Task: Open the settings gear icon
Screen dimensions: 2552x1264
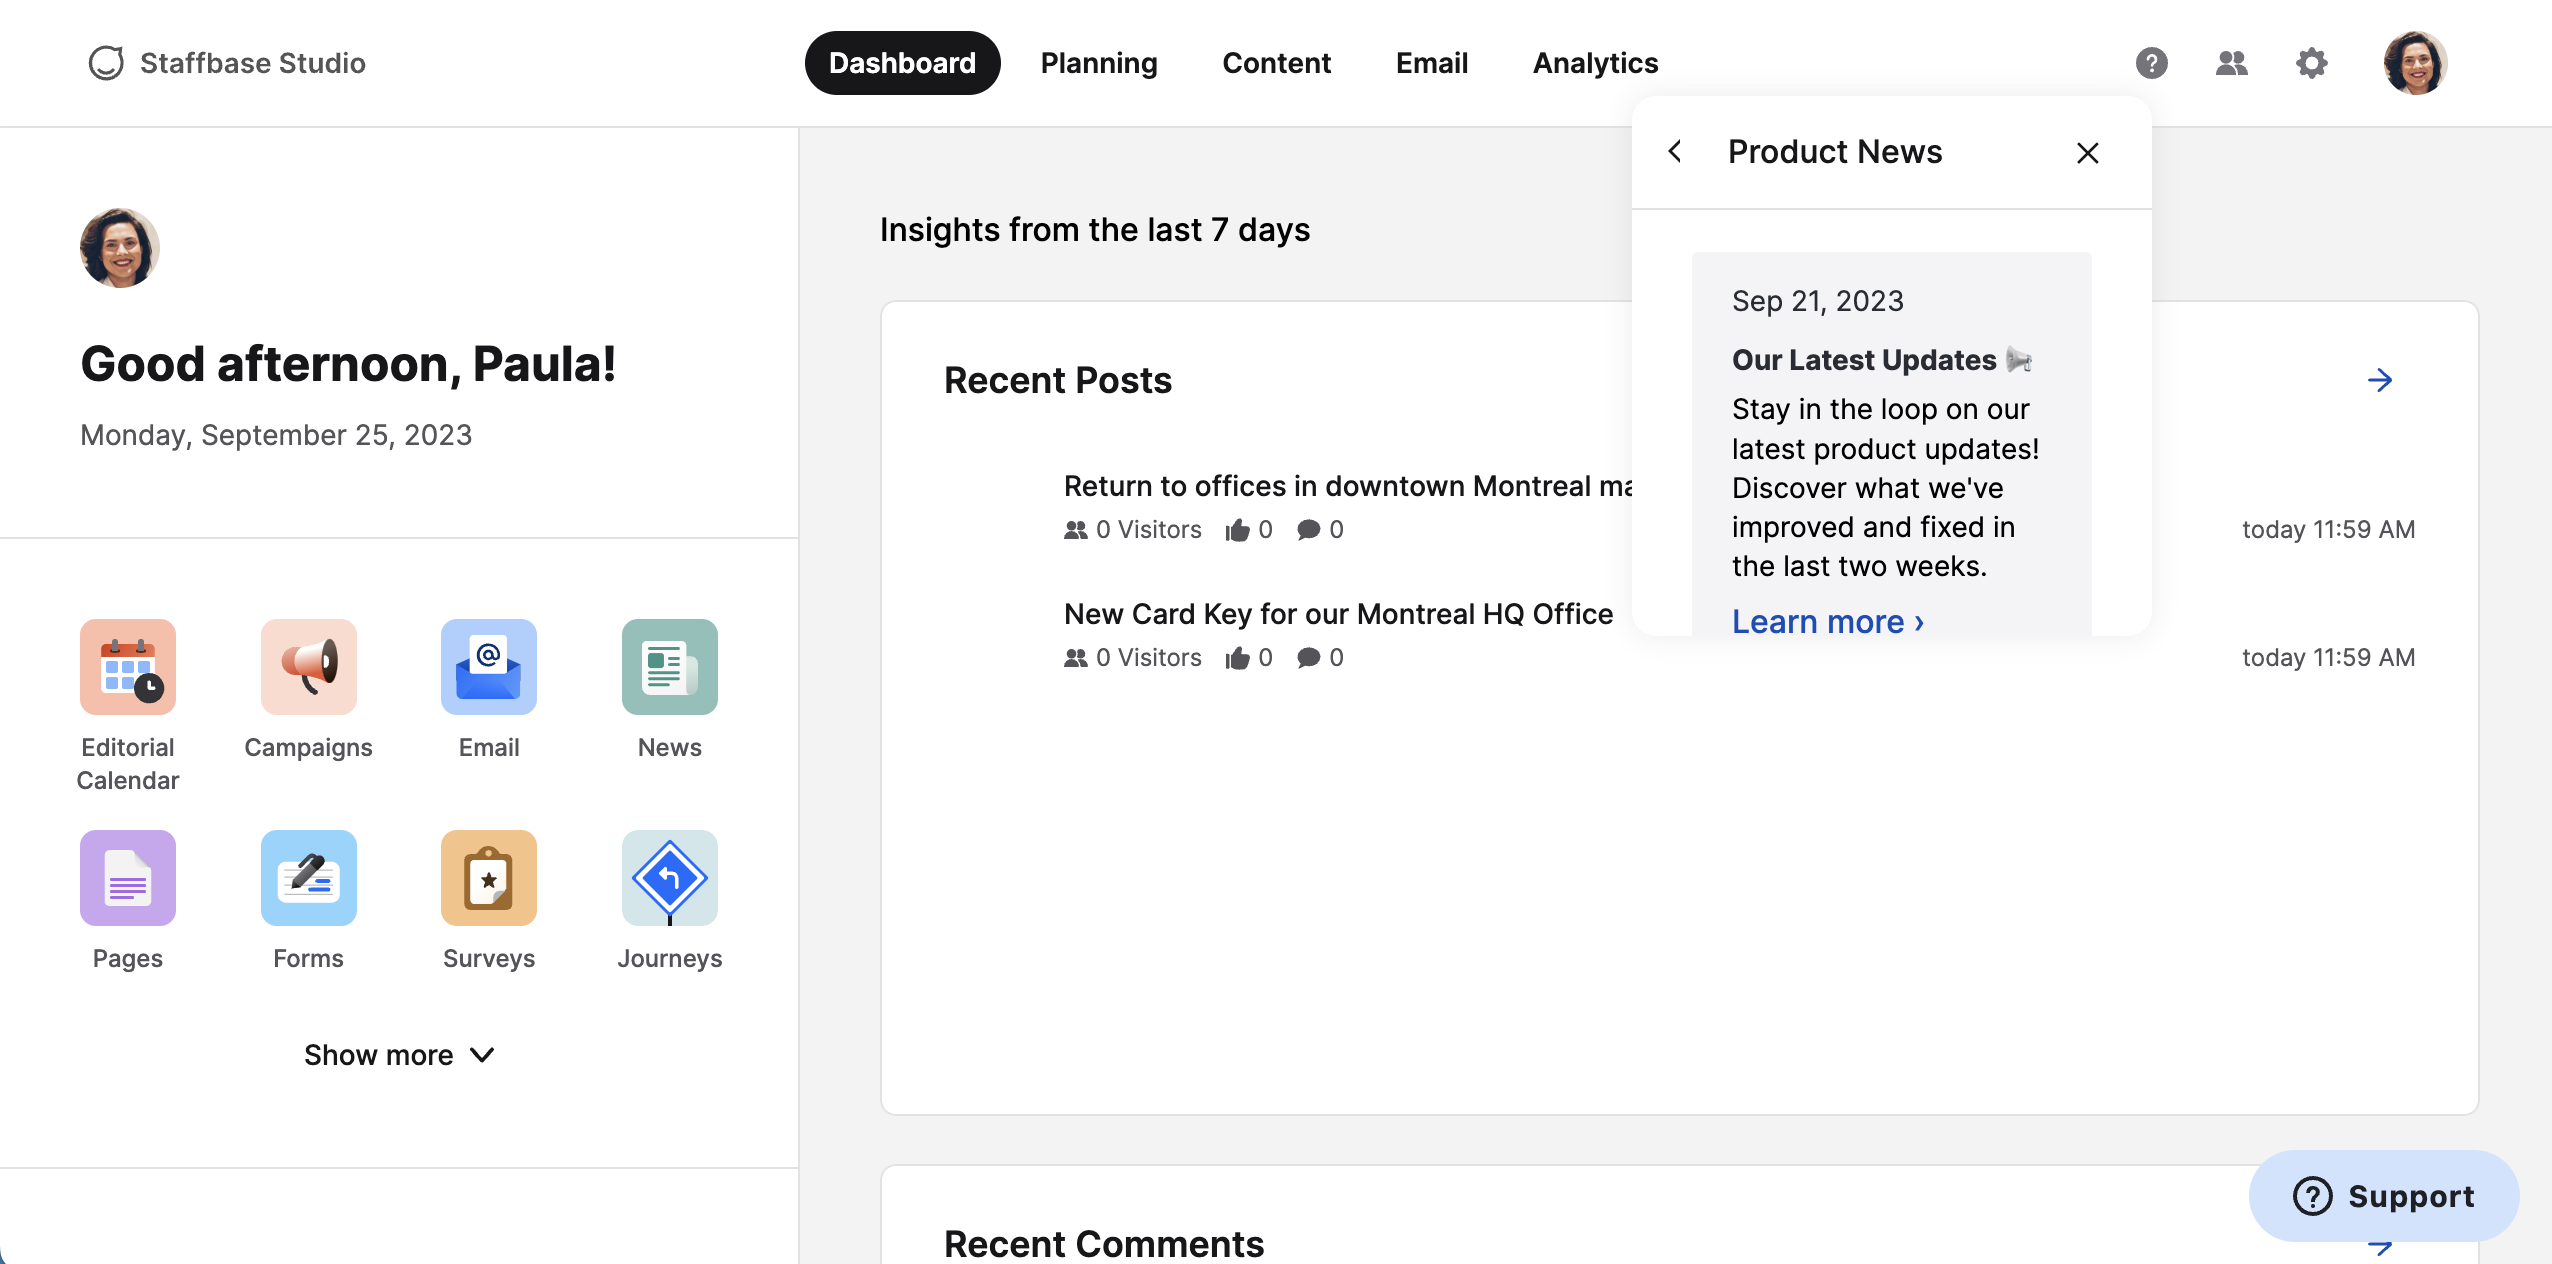Action: pyautogui.click(x=2311, y=63)
